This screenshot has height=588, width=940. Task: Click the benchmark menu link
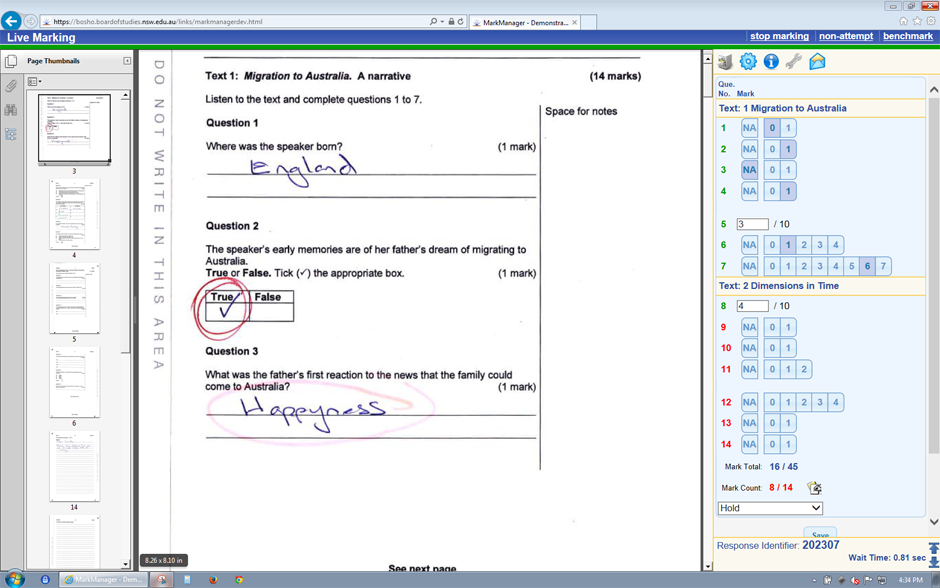(907, 36)
